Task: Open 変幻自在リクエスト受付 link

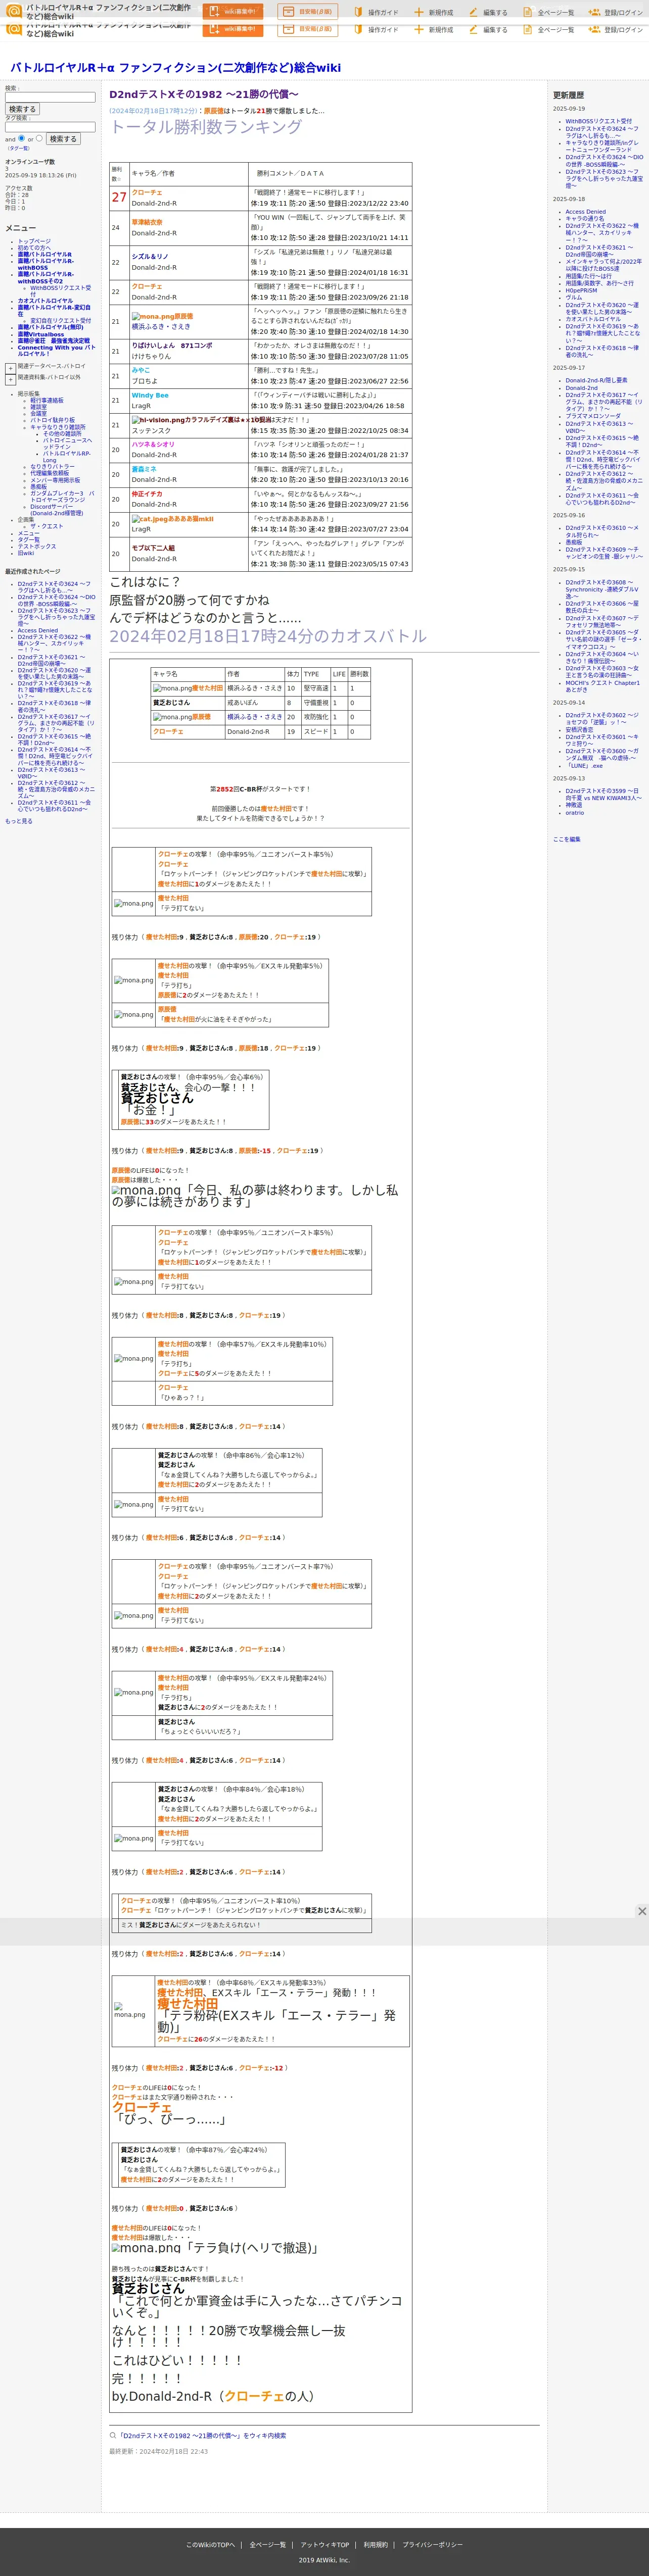Action: point(60,321)
